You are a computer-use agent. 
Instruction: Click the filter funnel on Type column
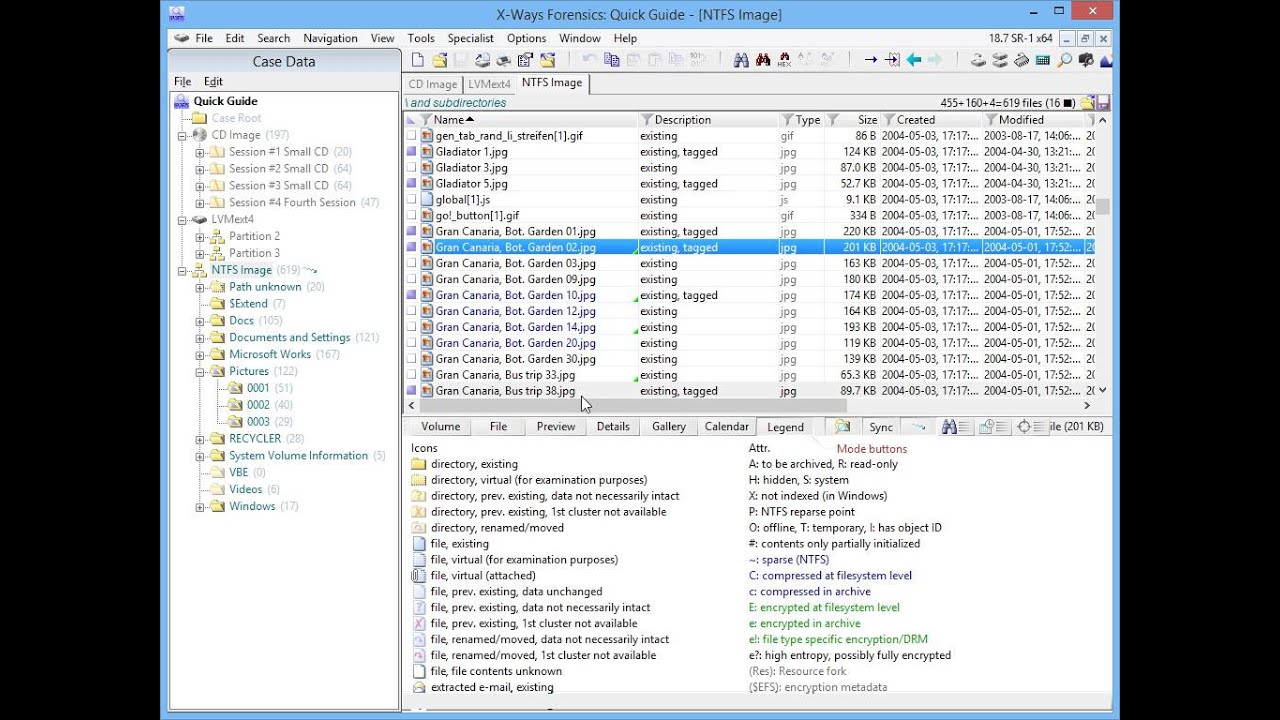point(788,120)
